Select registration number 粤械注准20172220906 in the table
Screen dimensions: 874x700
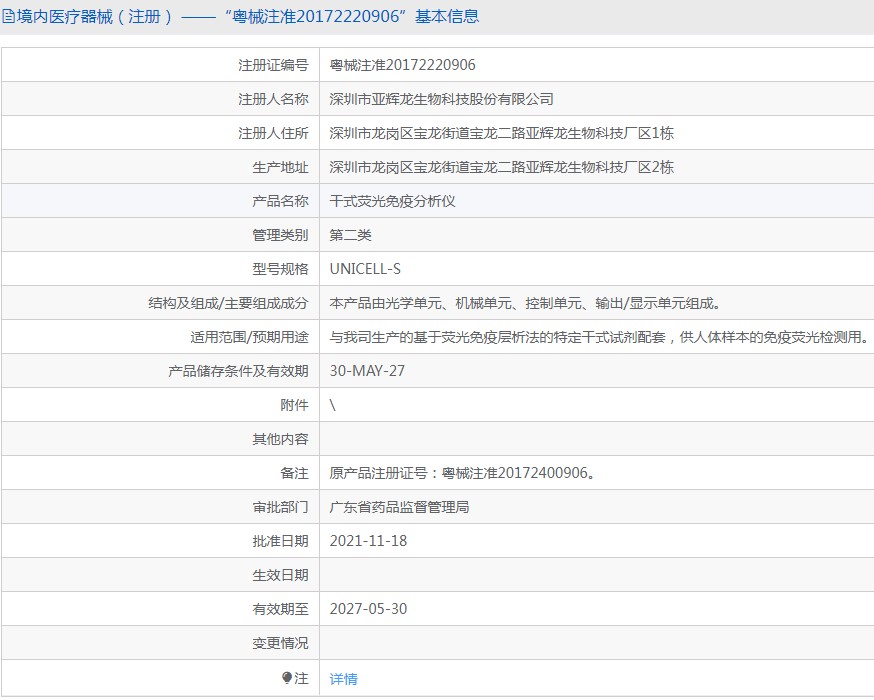pos(402,65)
